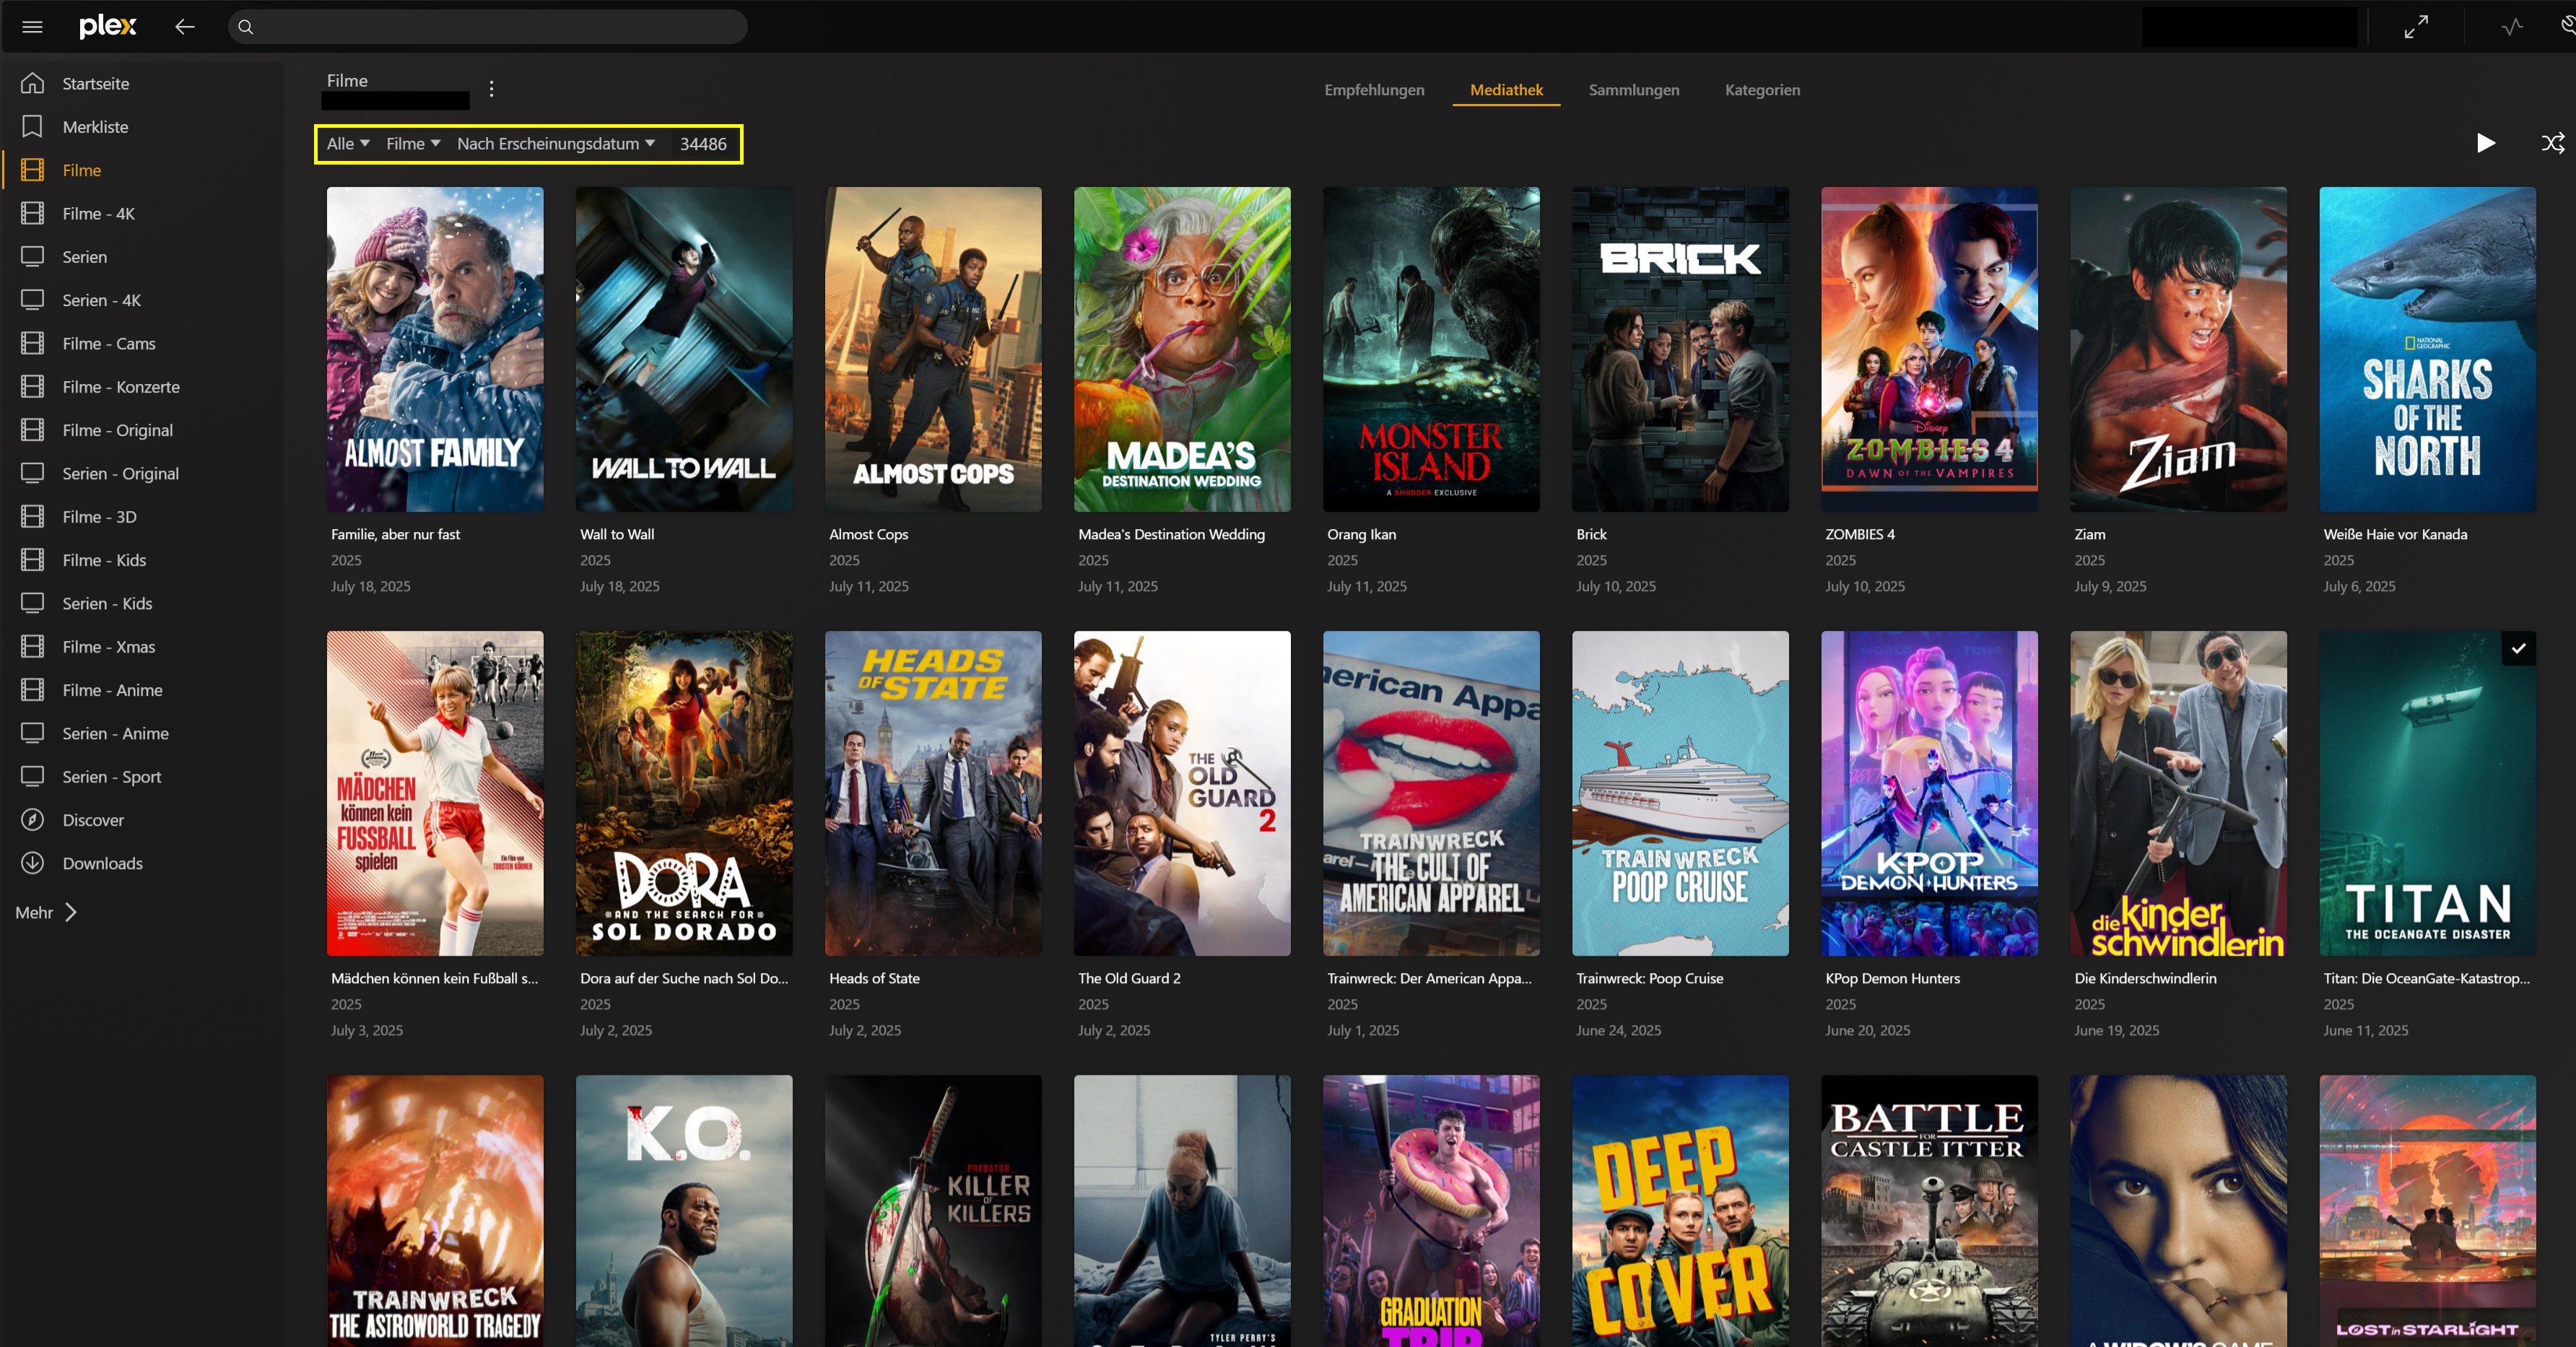Open the Heads of State poster

(932, 793)
